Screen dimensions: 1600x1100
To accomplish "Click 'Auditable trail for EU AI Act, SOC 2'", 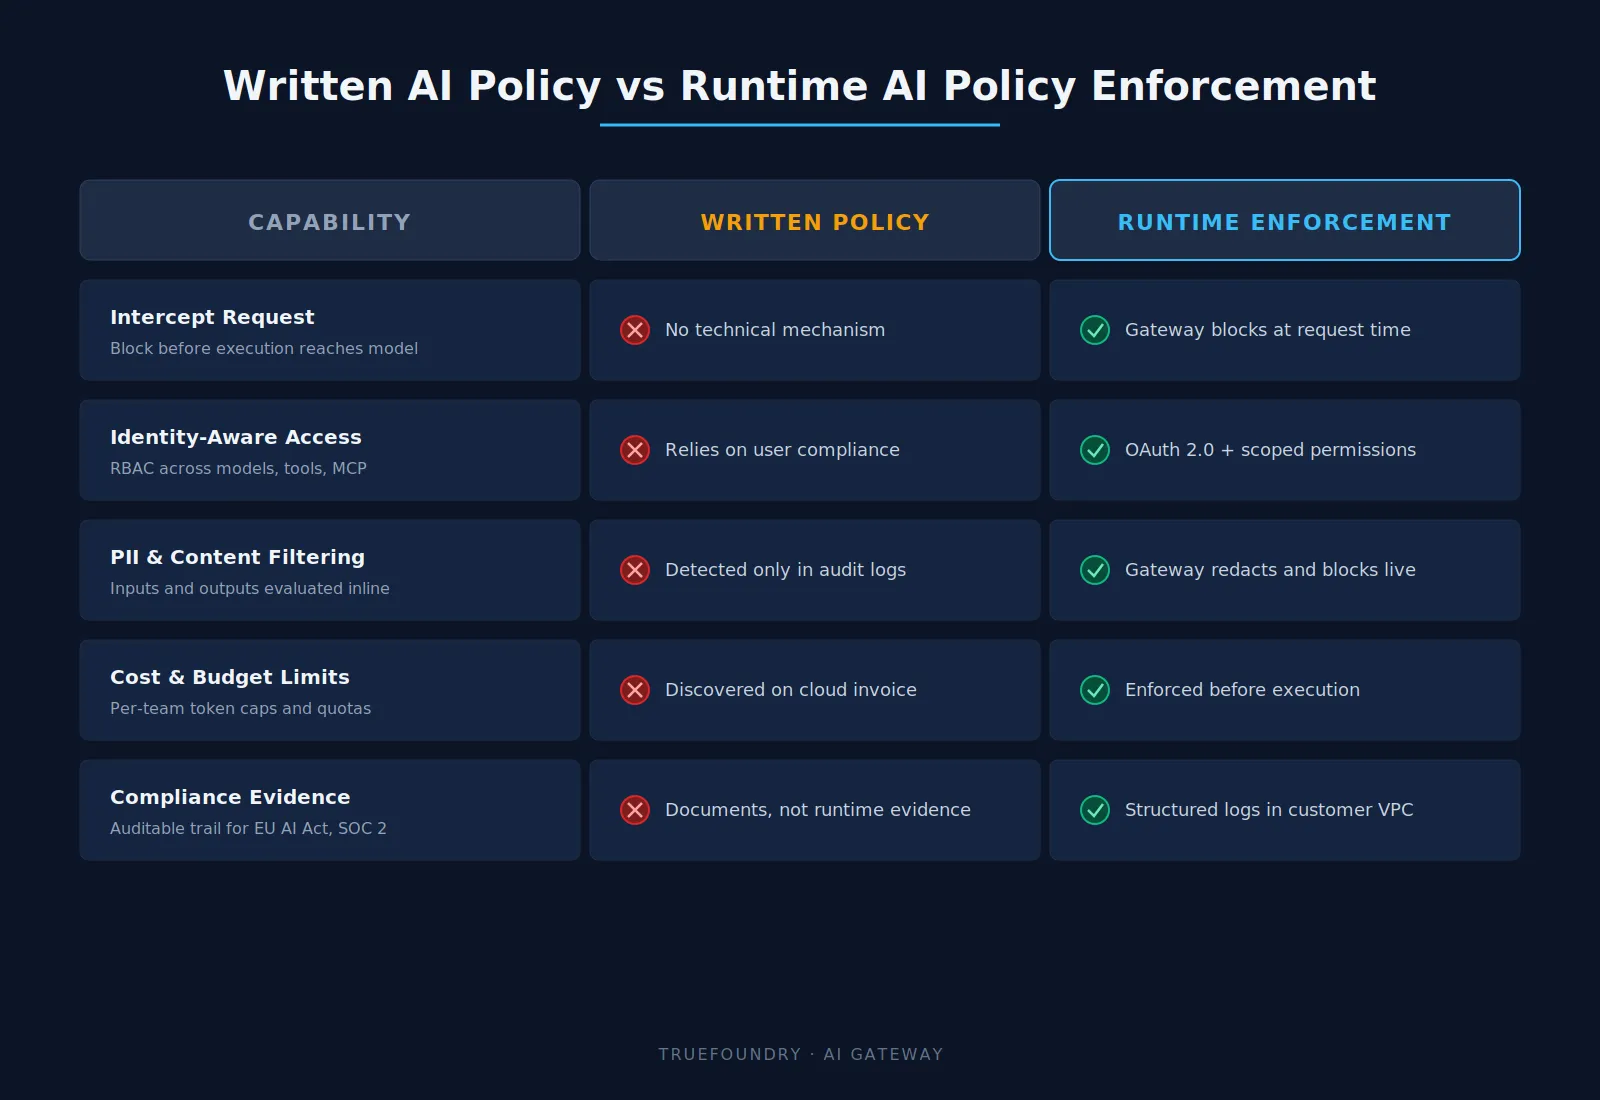I will coord(248,828).
